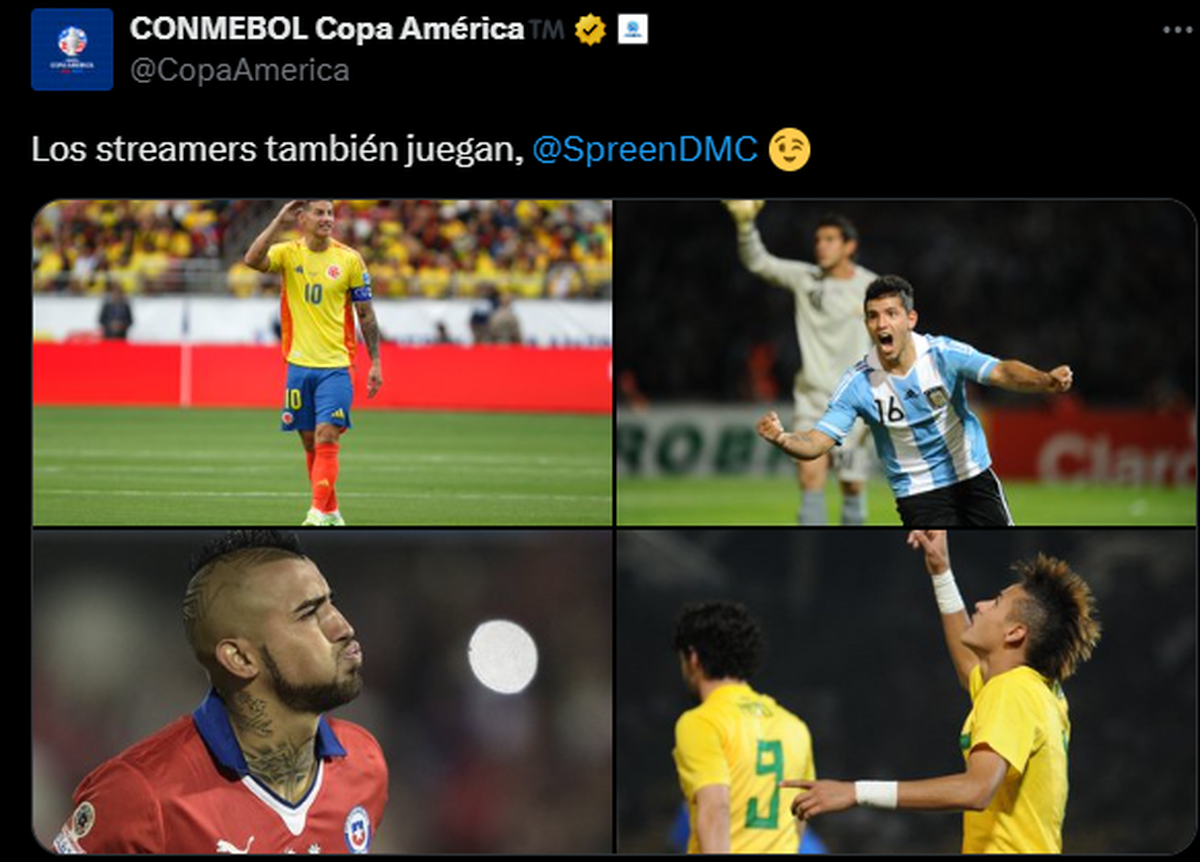Open the CONMEBOL Copa América display name

[326, 30]
